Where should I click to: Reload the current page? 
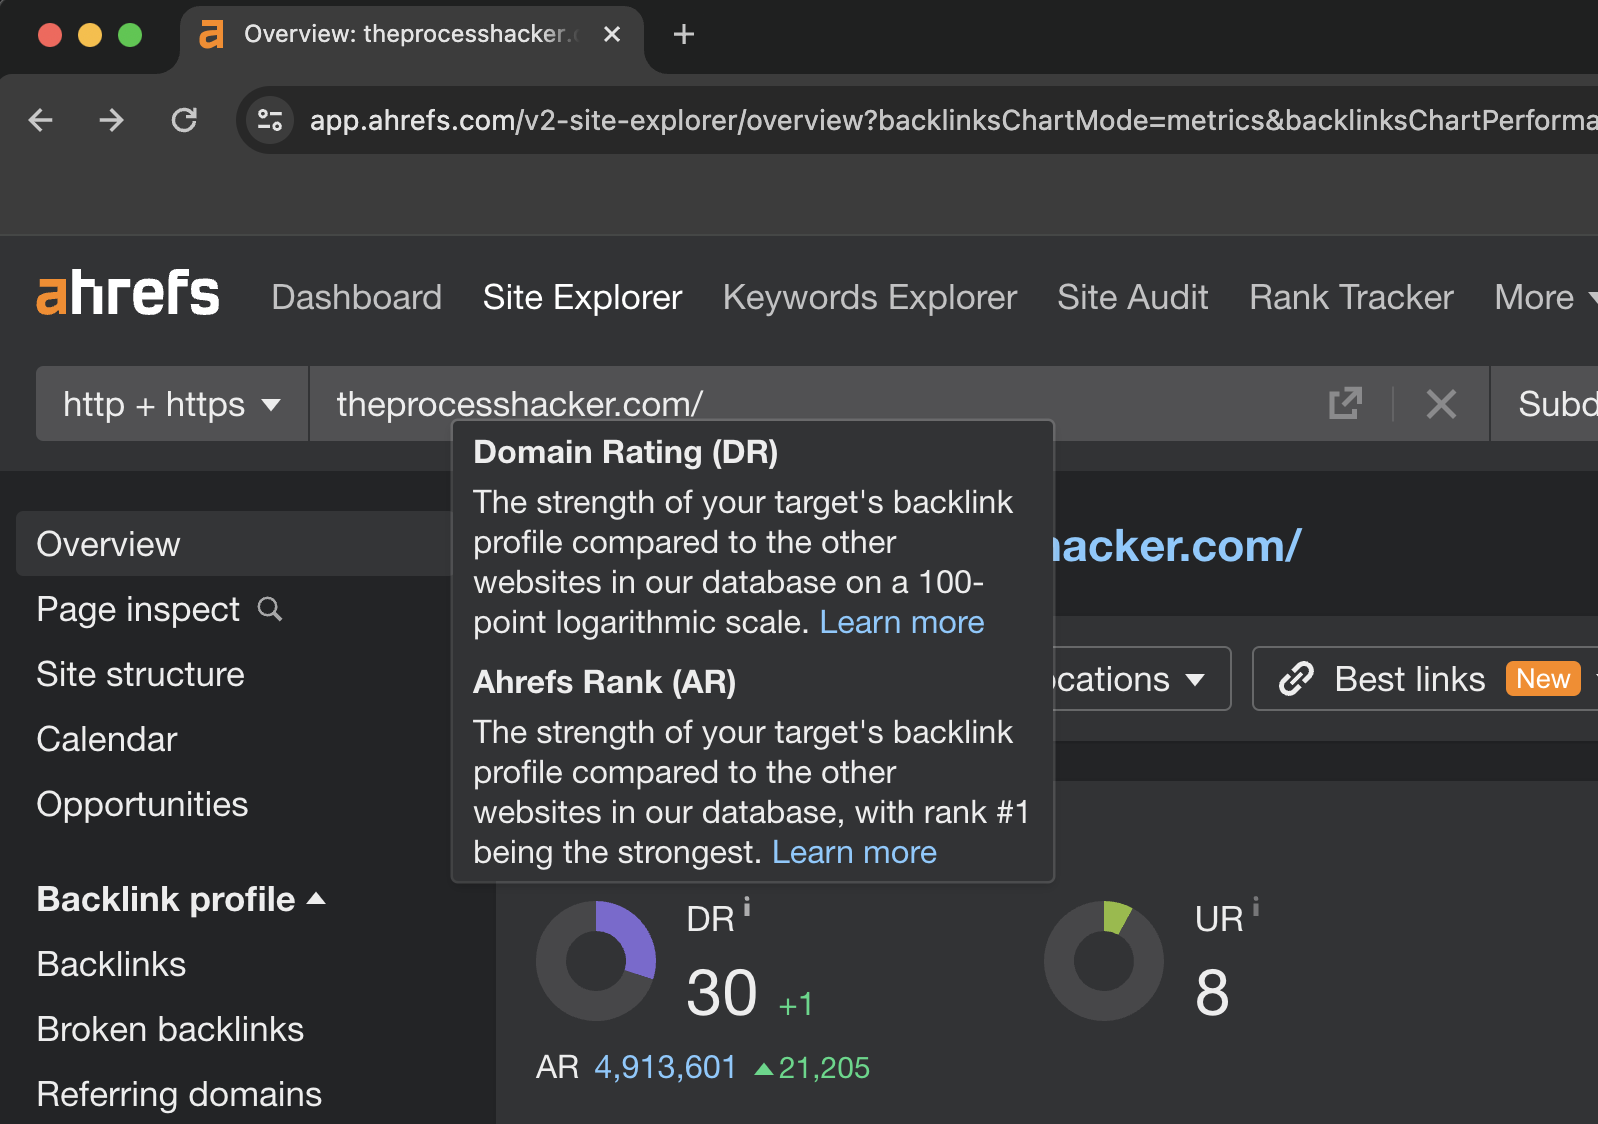tap(184, 120)
